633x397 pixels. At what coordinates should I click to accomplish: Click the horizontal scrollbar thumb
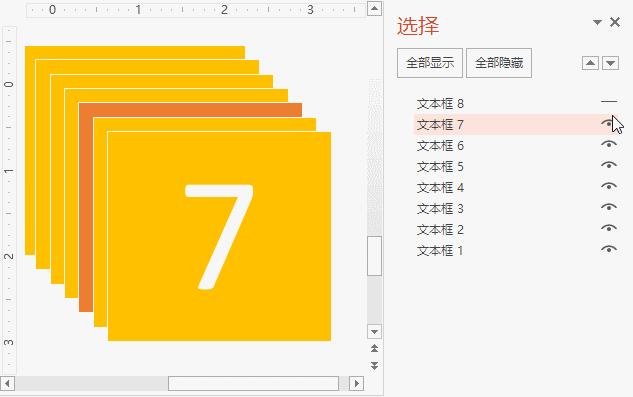tap(253, 383)
